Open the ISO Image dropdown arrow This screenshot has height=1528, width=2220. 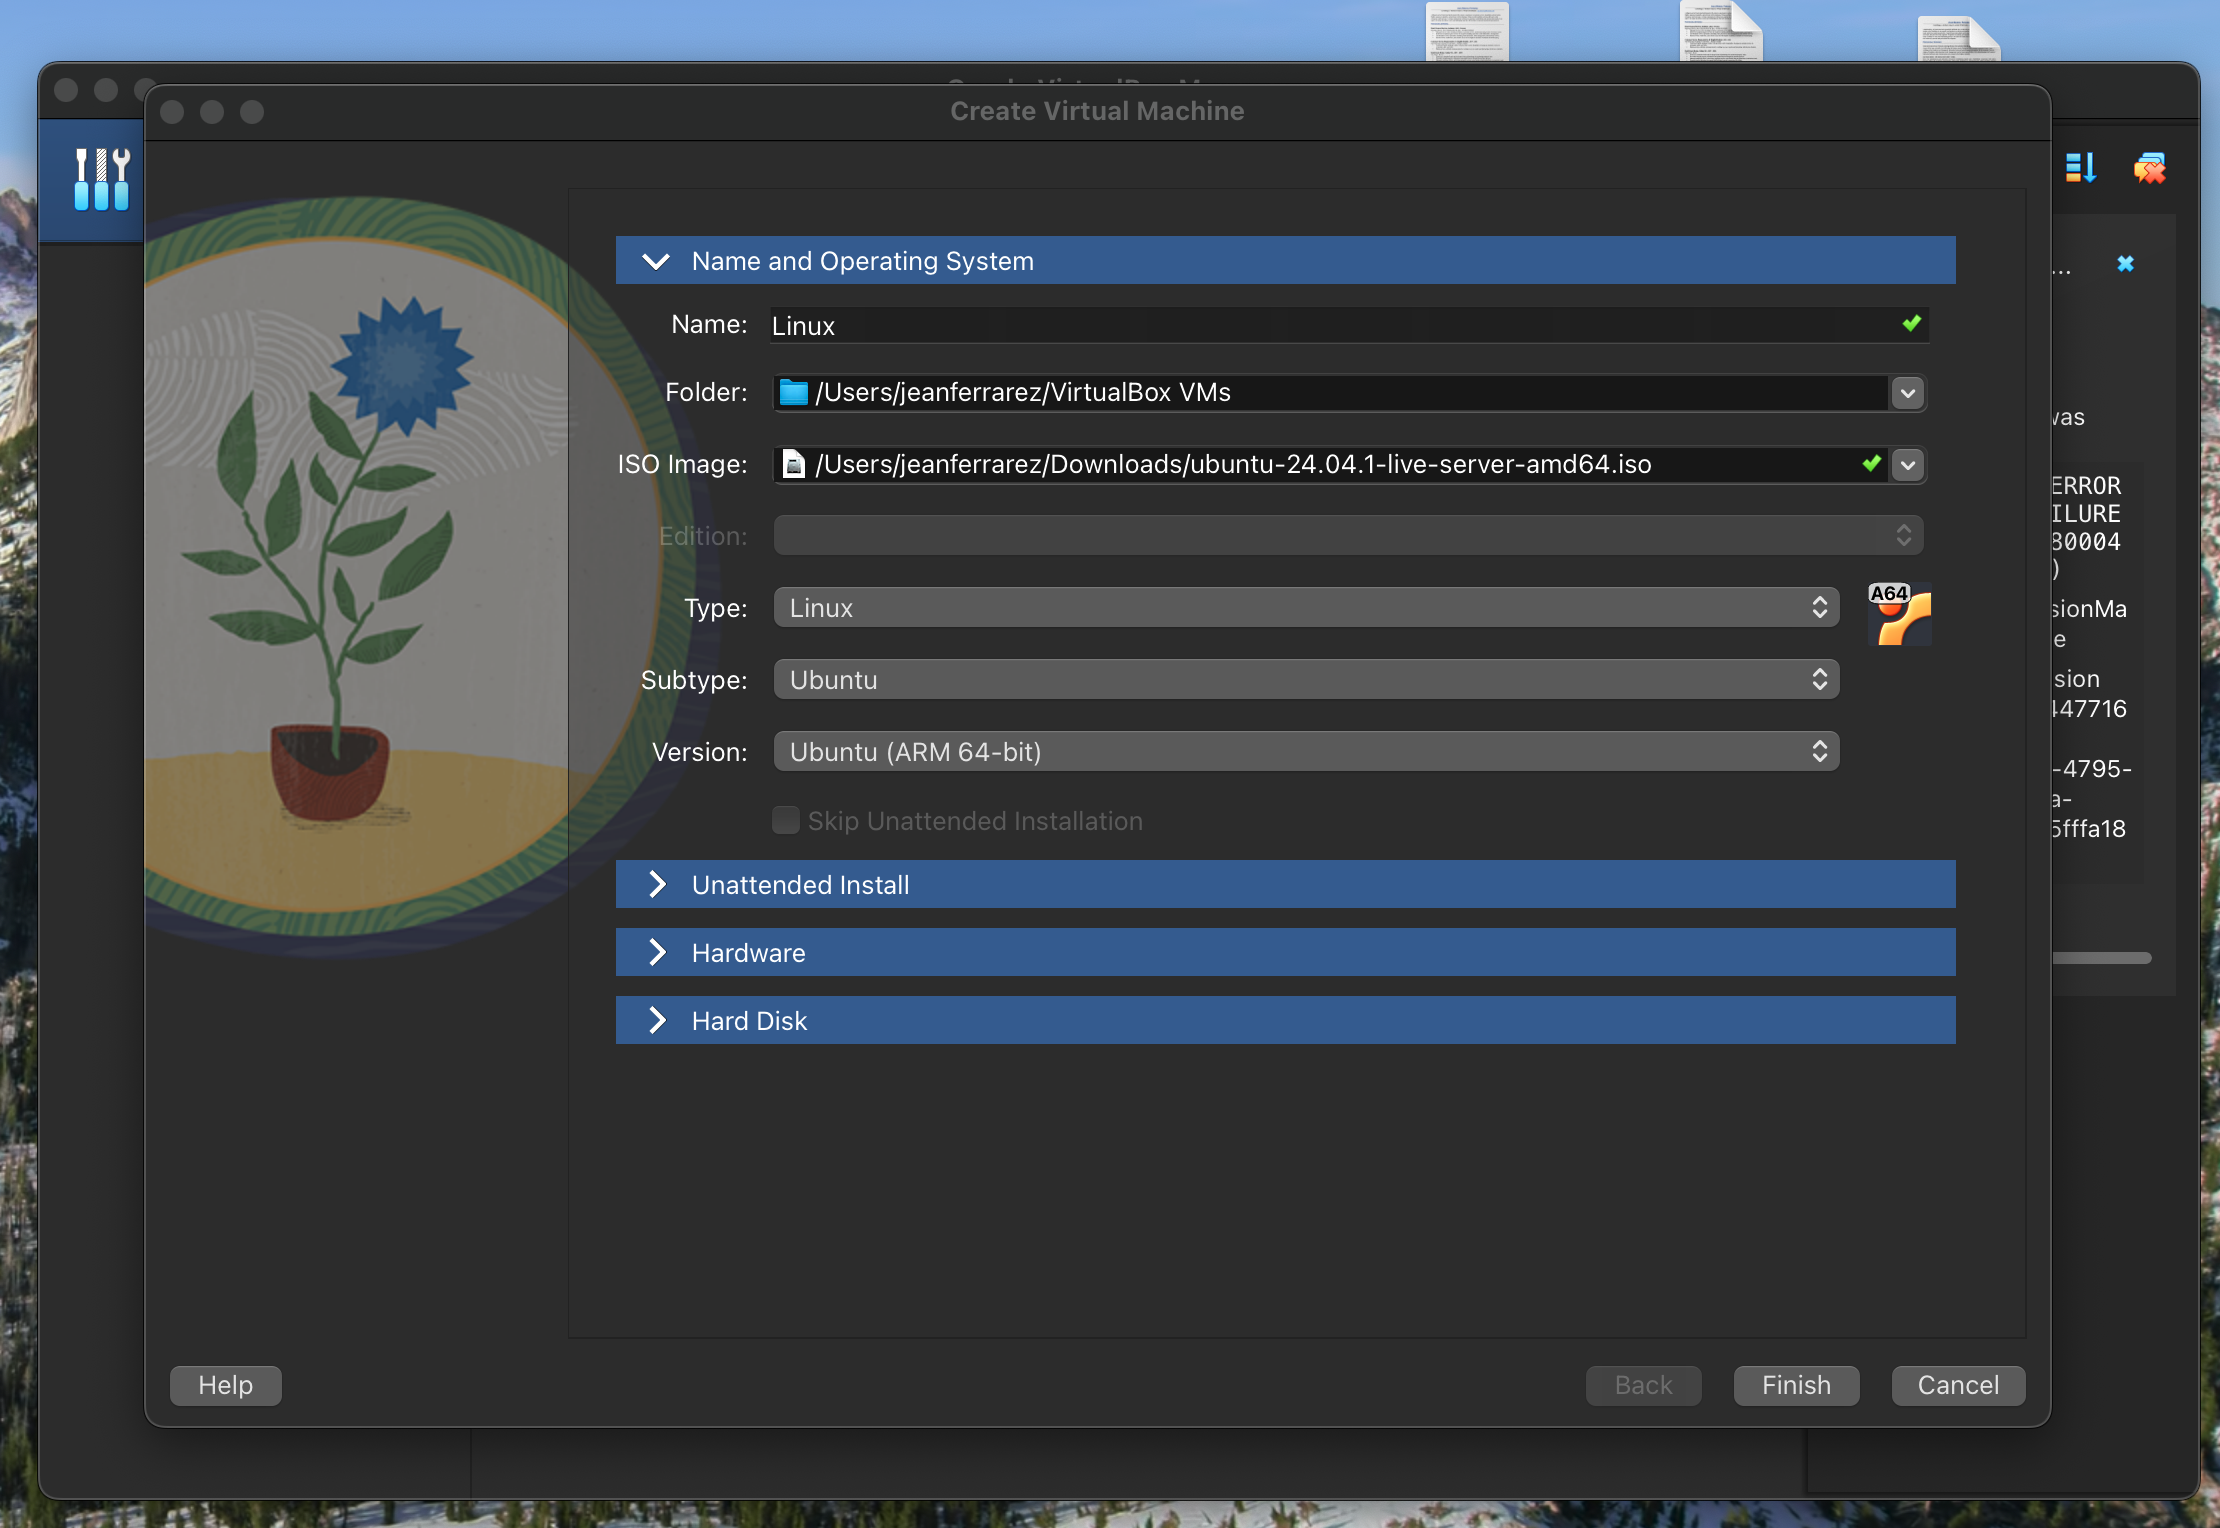[x=1907, y=465]
